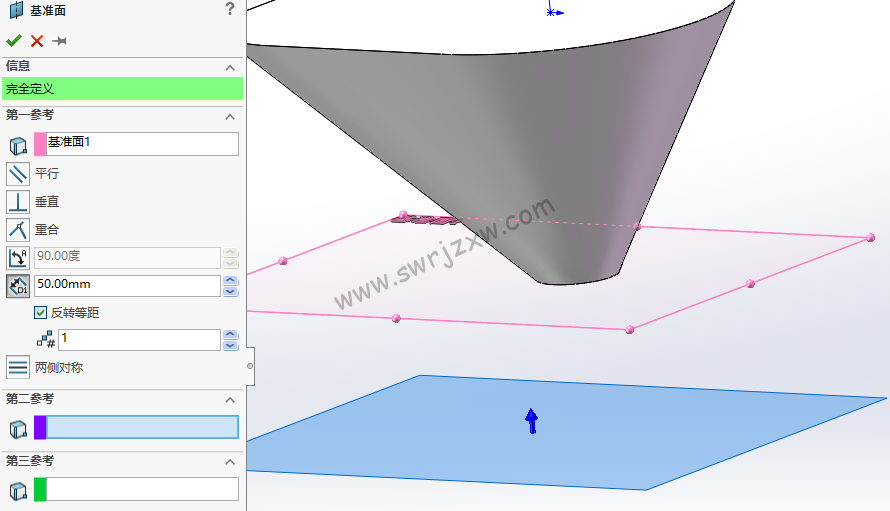Click the 50.00mm distance input field
The height and width of the screenshot is (511, 890).
127,286
